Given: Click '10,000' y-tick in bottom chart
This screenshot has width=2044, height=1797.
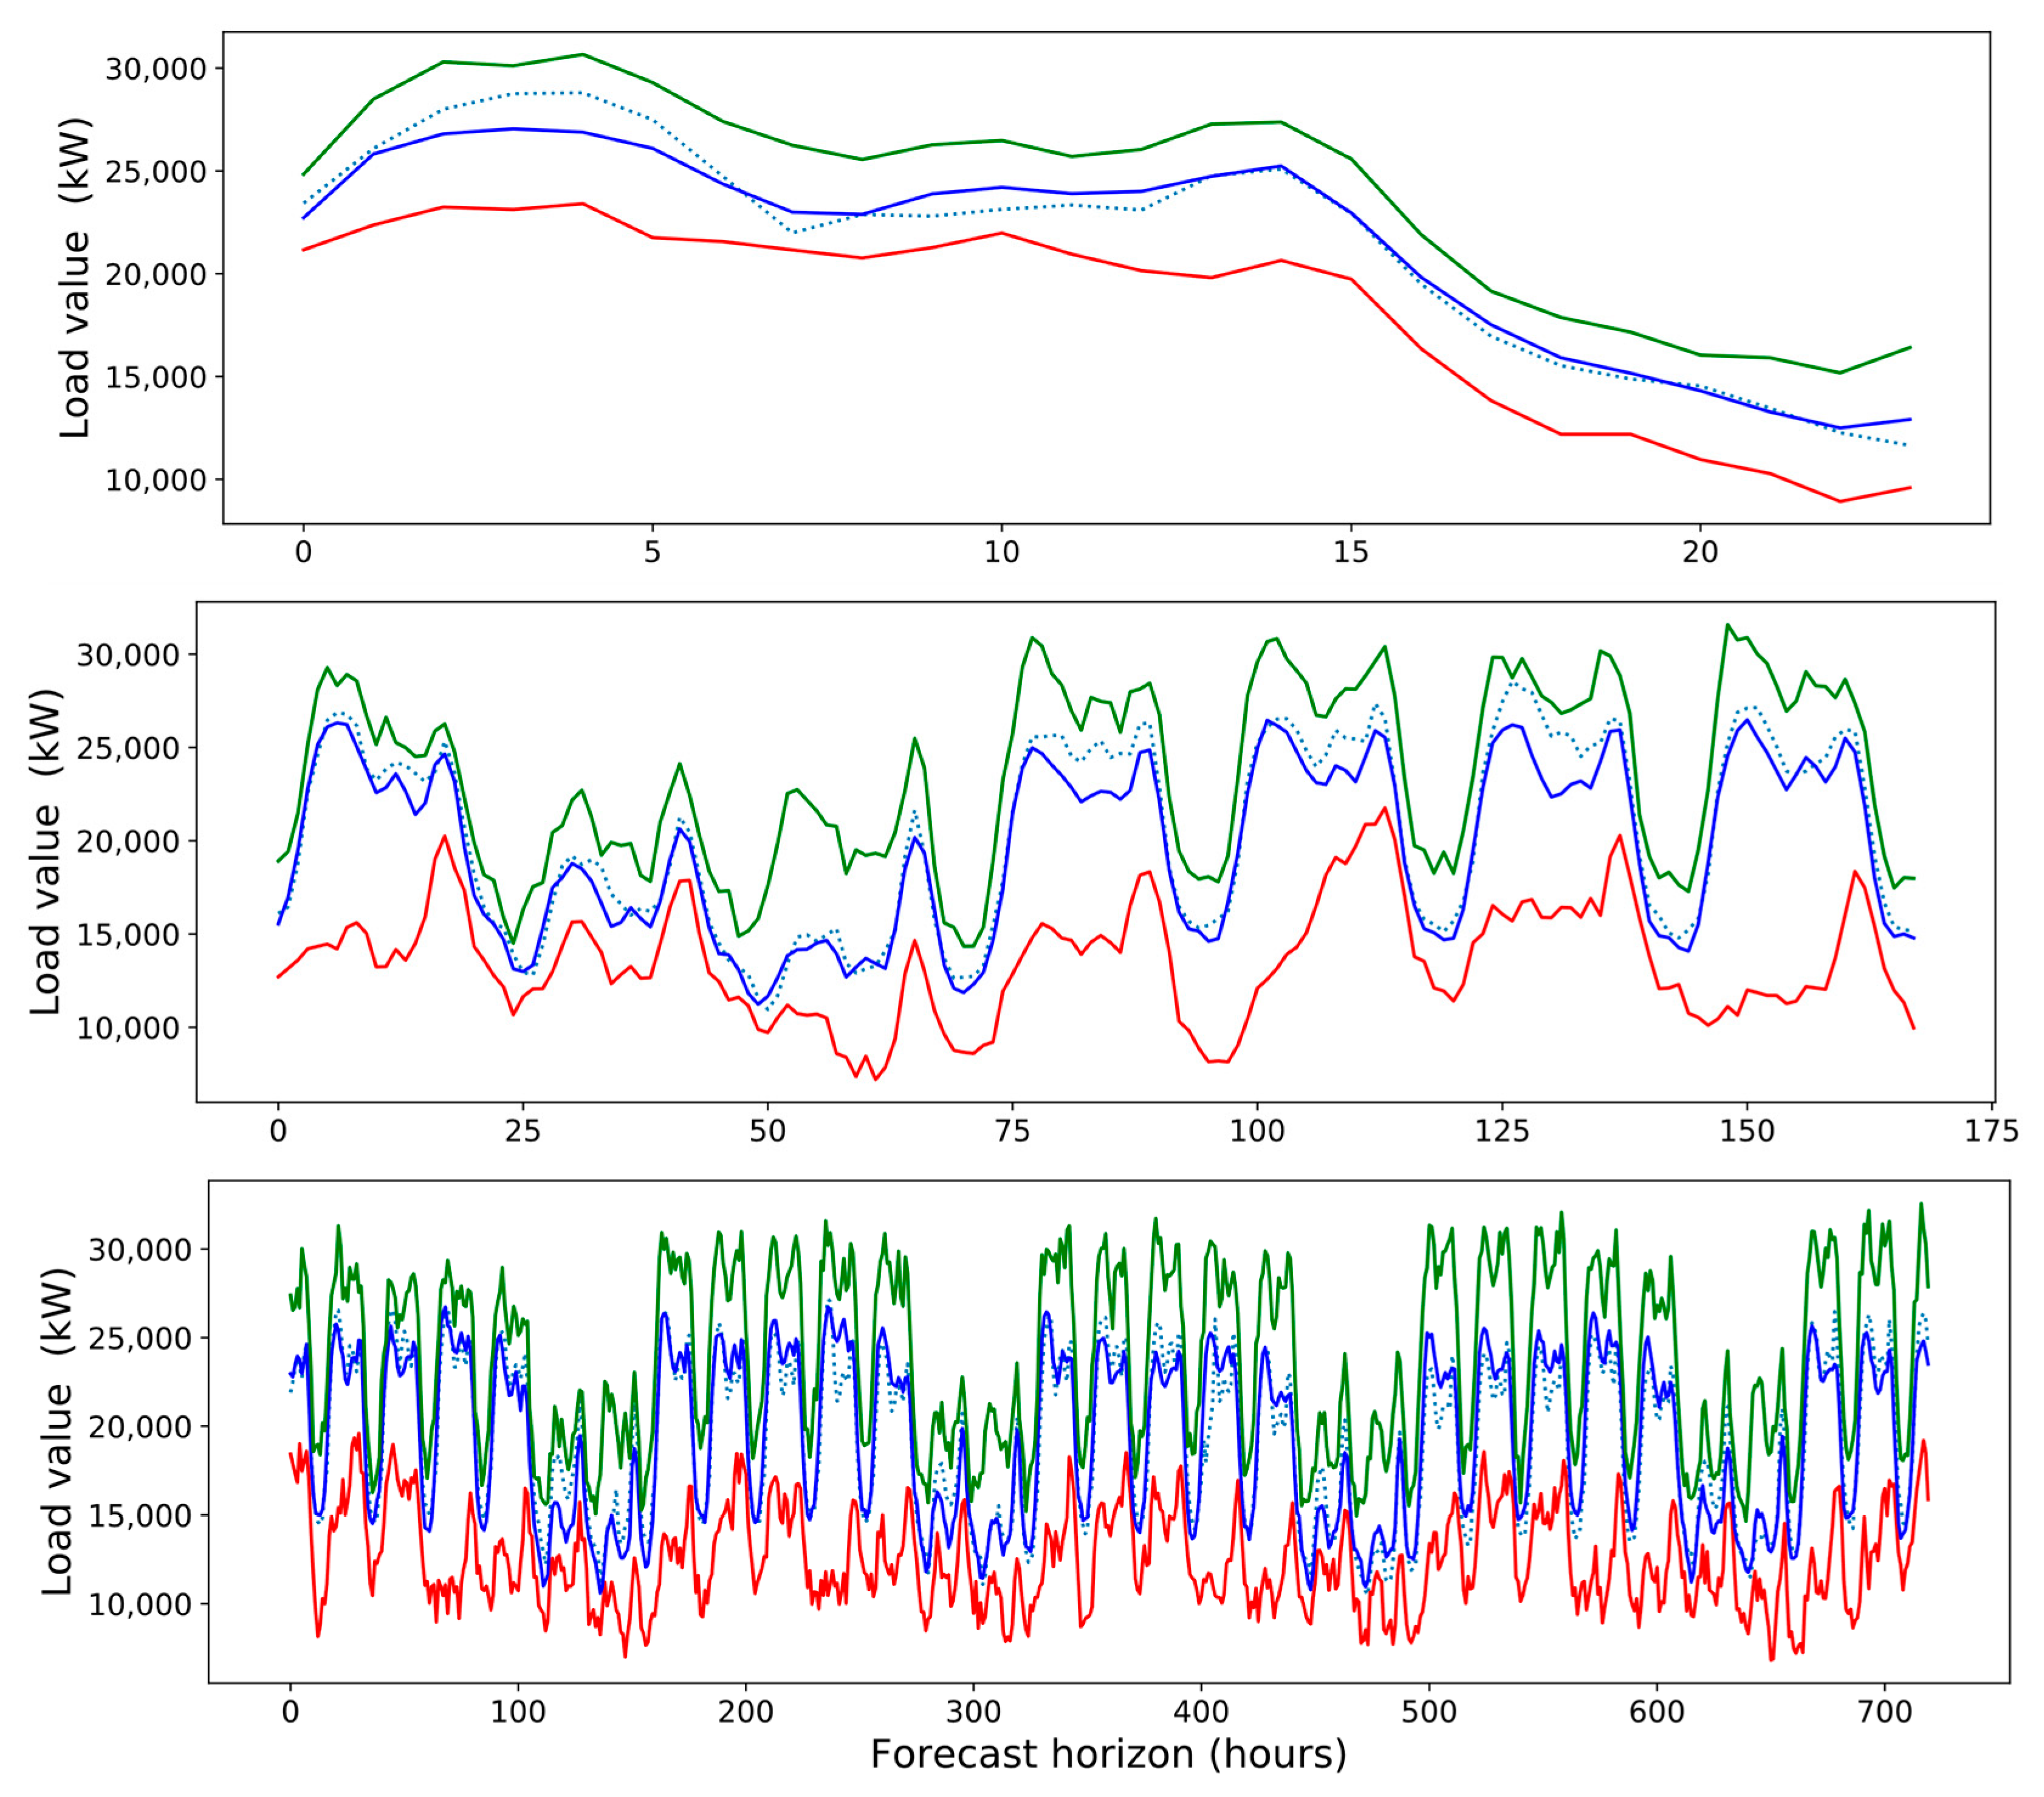Looking at the screenshot, I should coord(139,1605).
